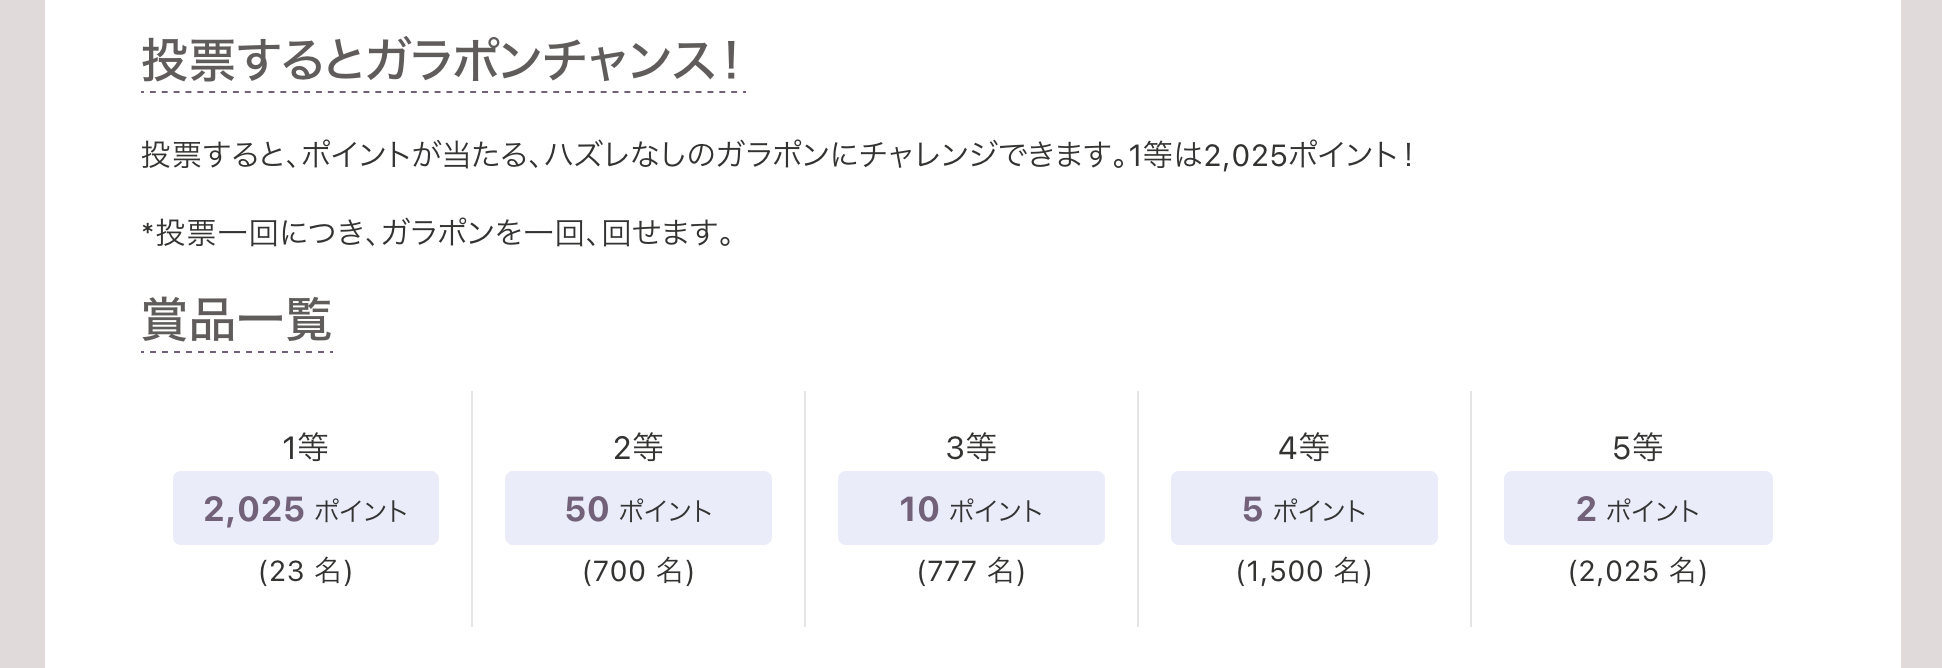Image resolution: width=1942 pixels, height=668 pixels.
Task: Click the paragraph about ハズレなしのガラポン
Action: (x=776, y=155)
